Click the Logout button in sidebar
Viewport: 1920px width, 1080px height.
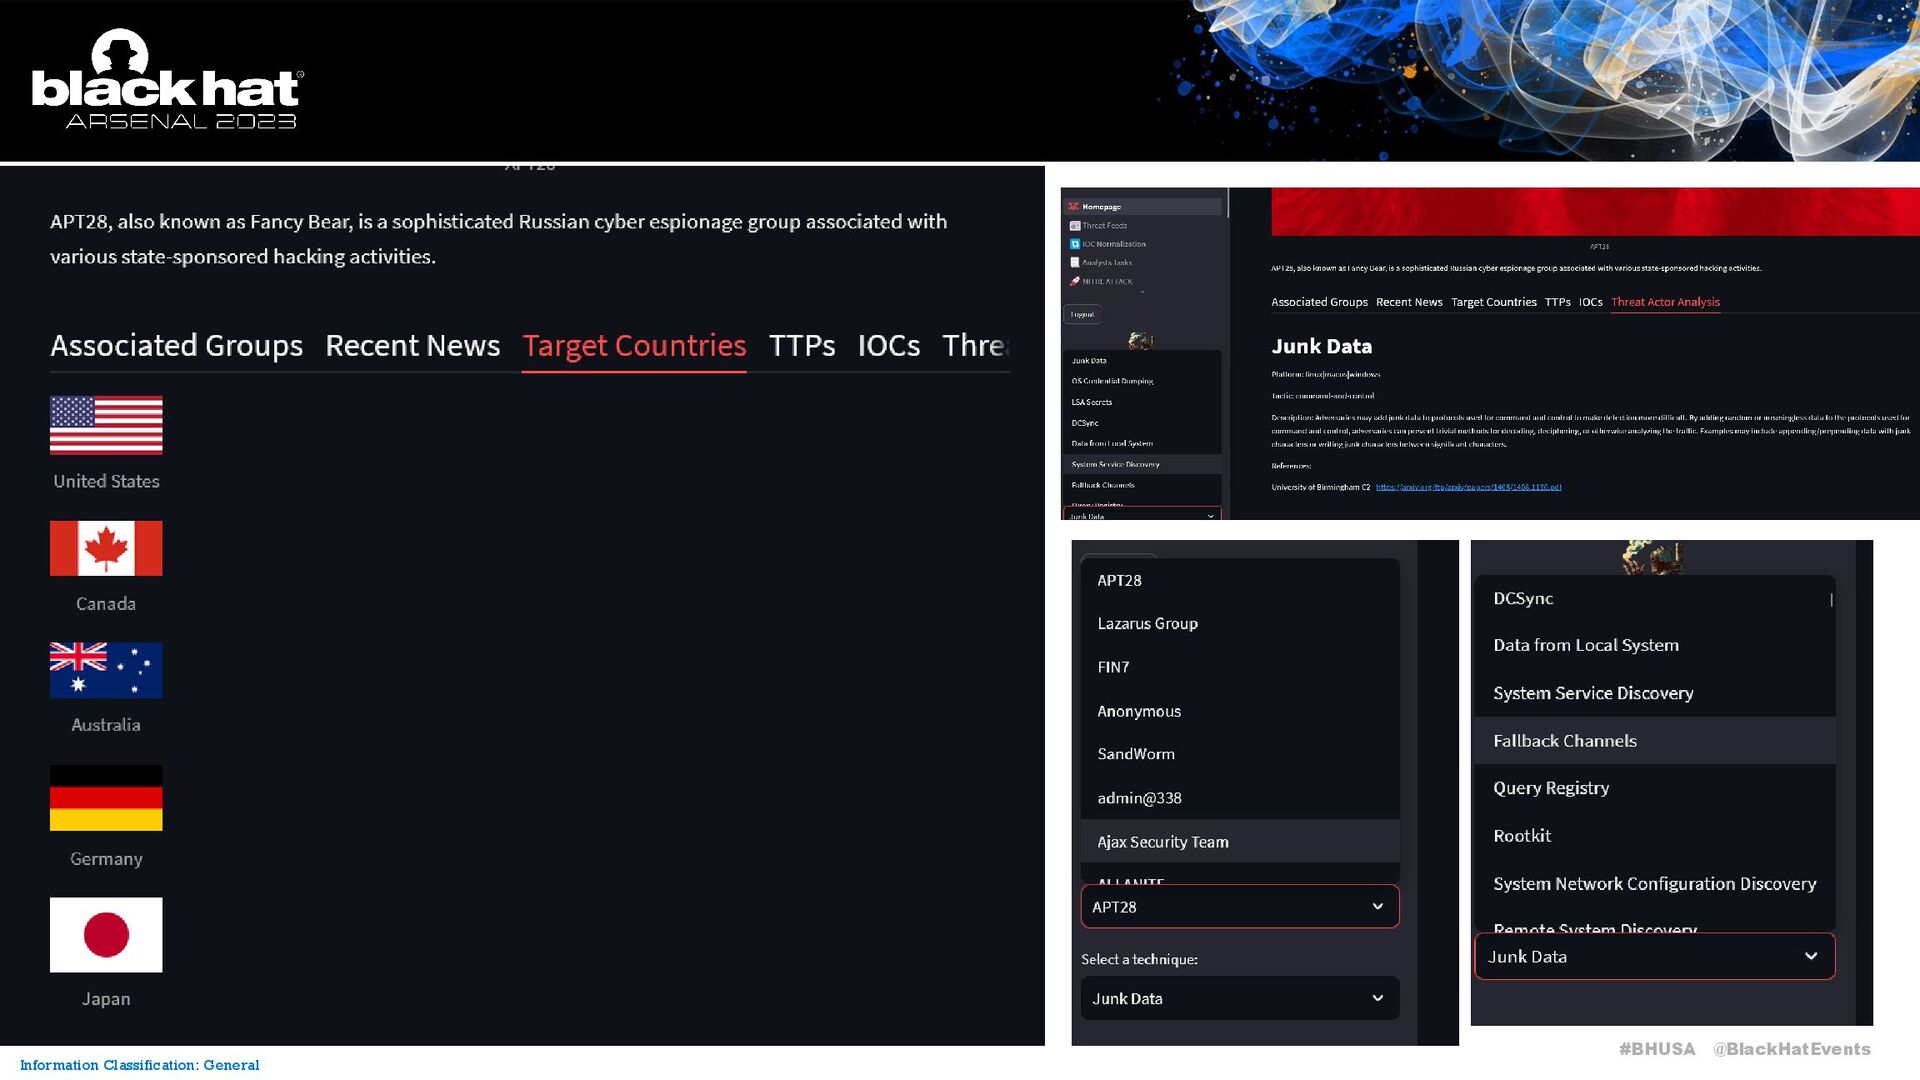(x=1083, y=314)
